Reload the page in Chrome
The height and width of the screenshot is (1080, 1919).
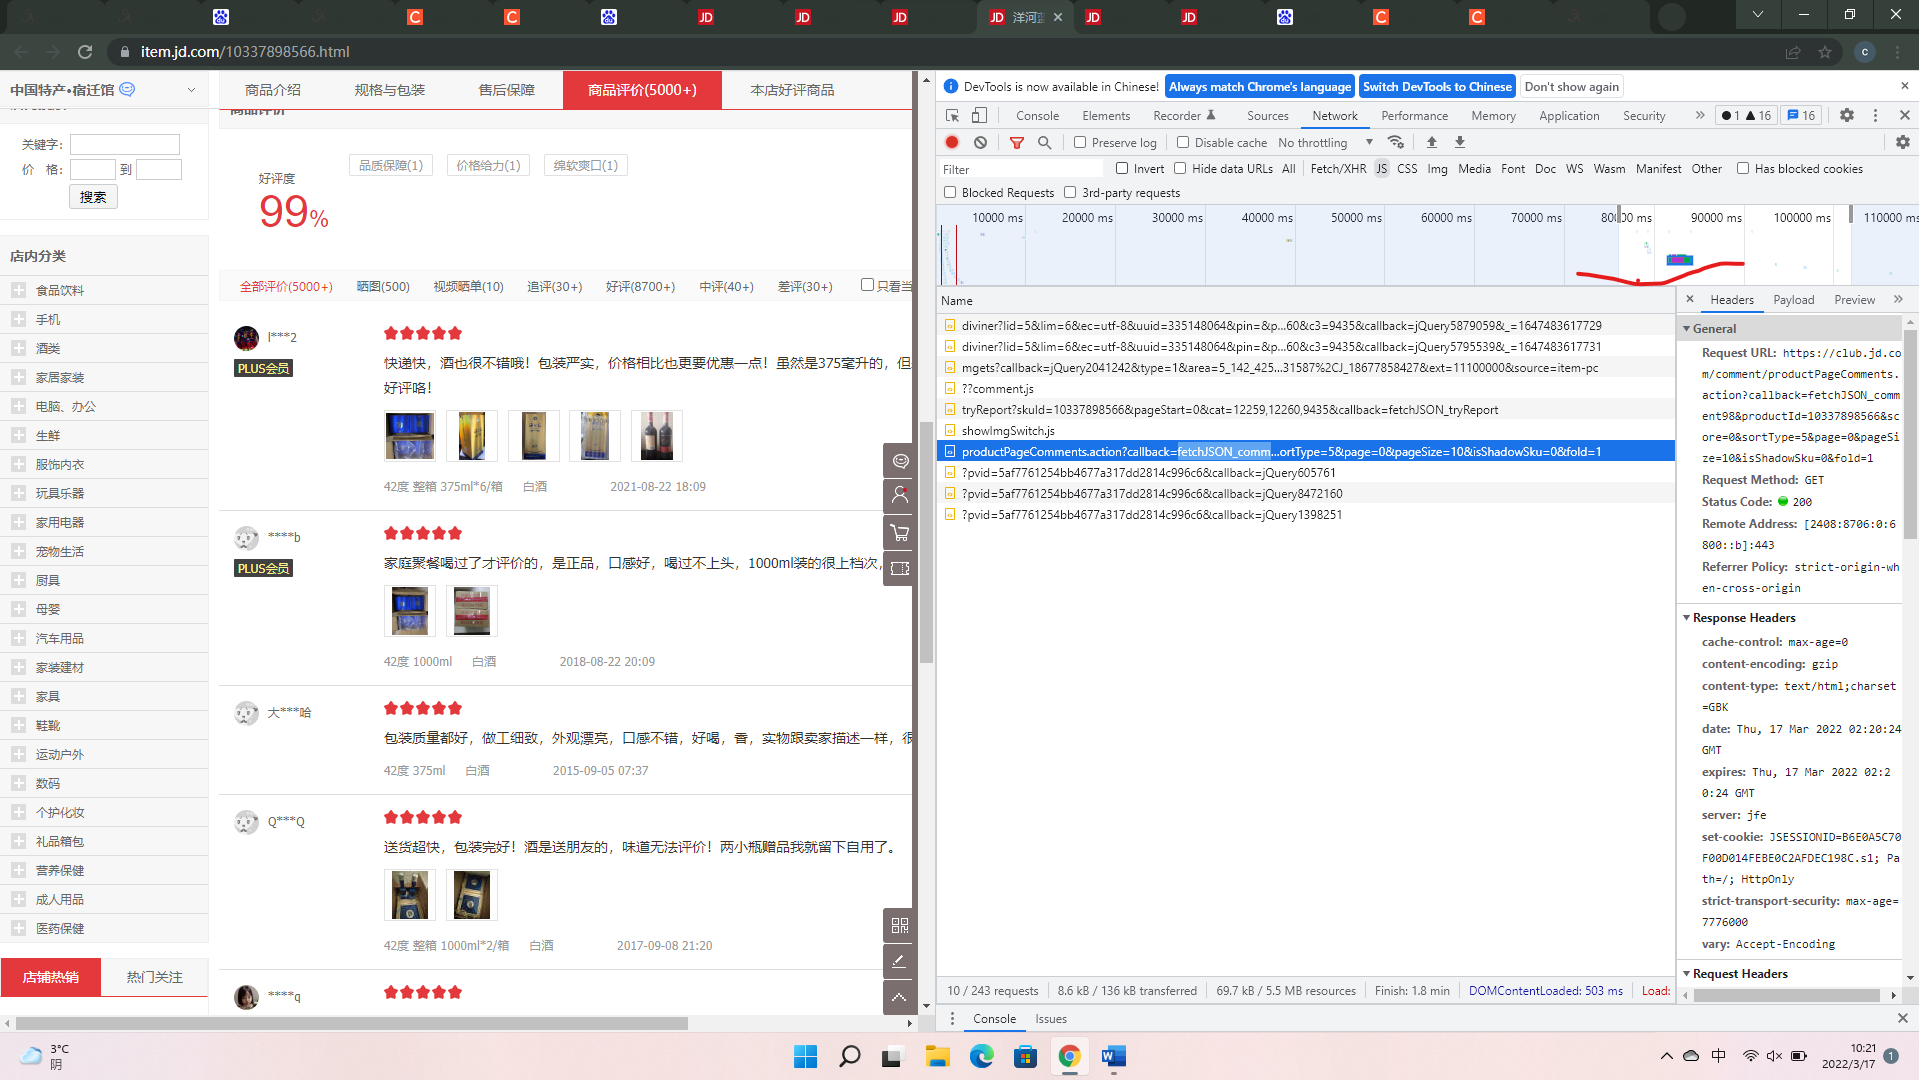85,52
